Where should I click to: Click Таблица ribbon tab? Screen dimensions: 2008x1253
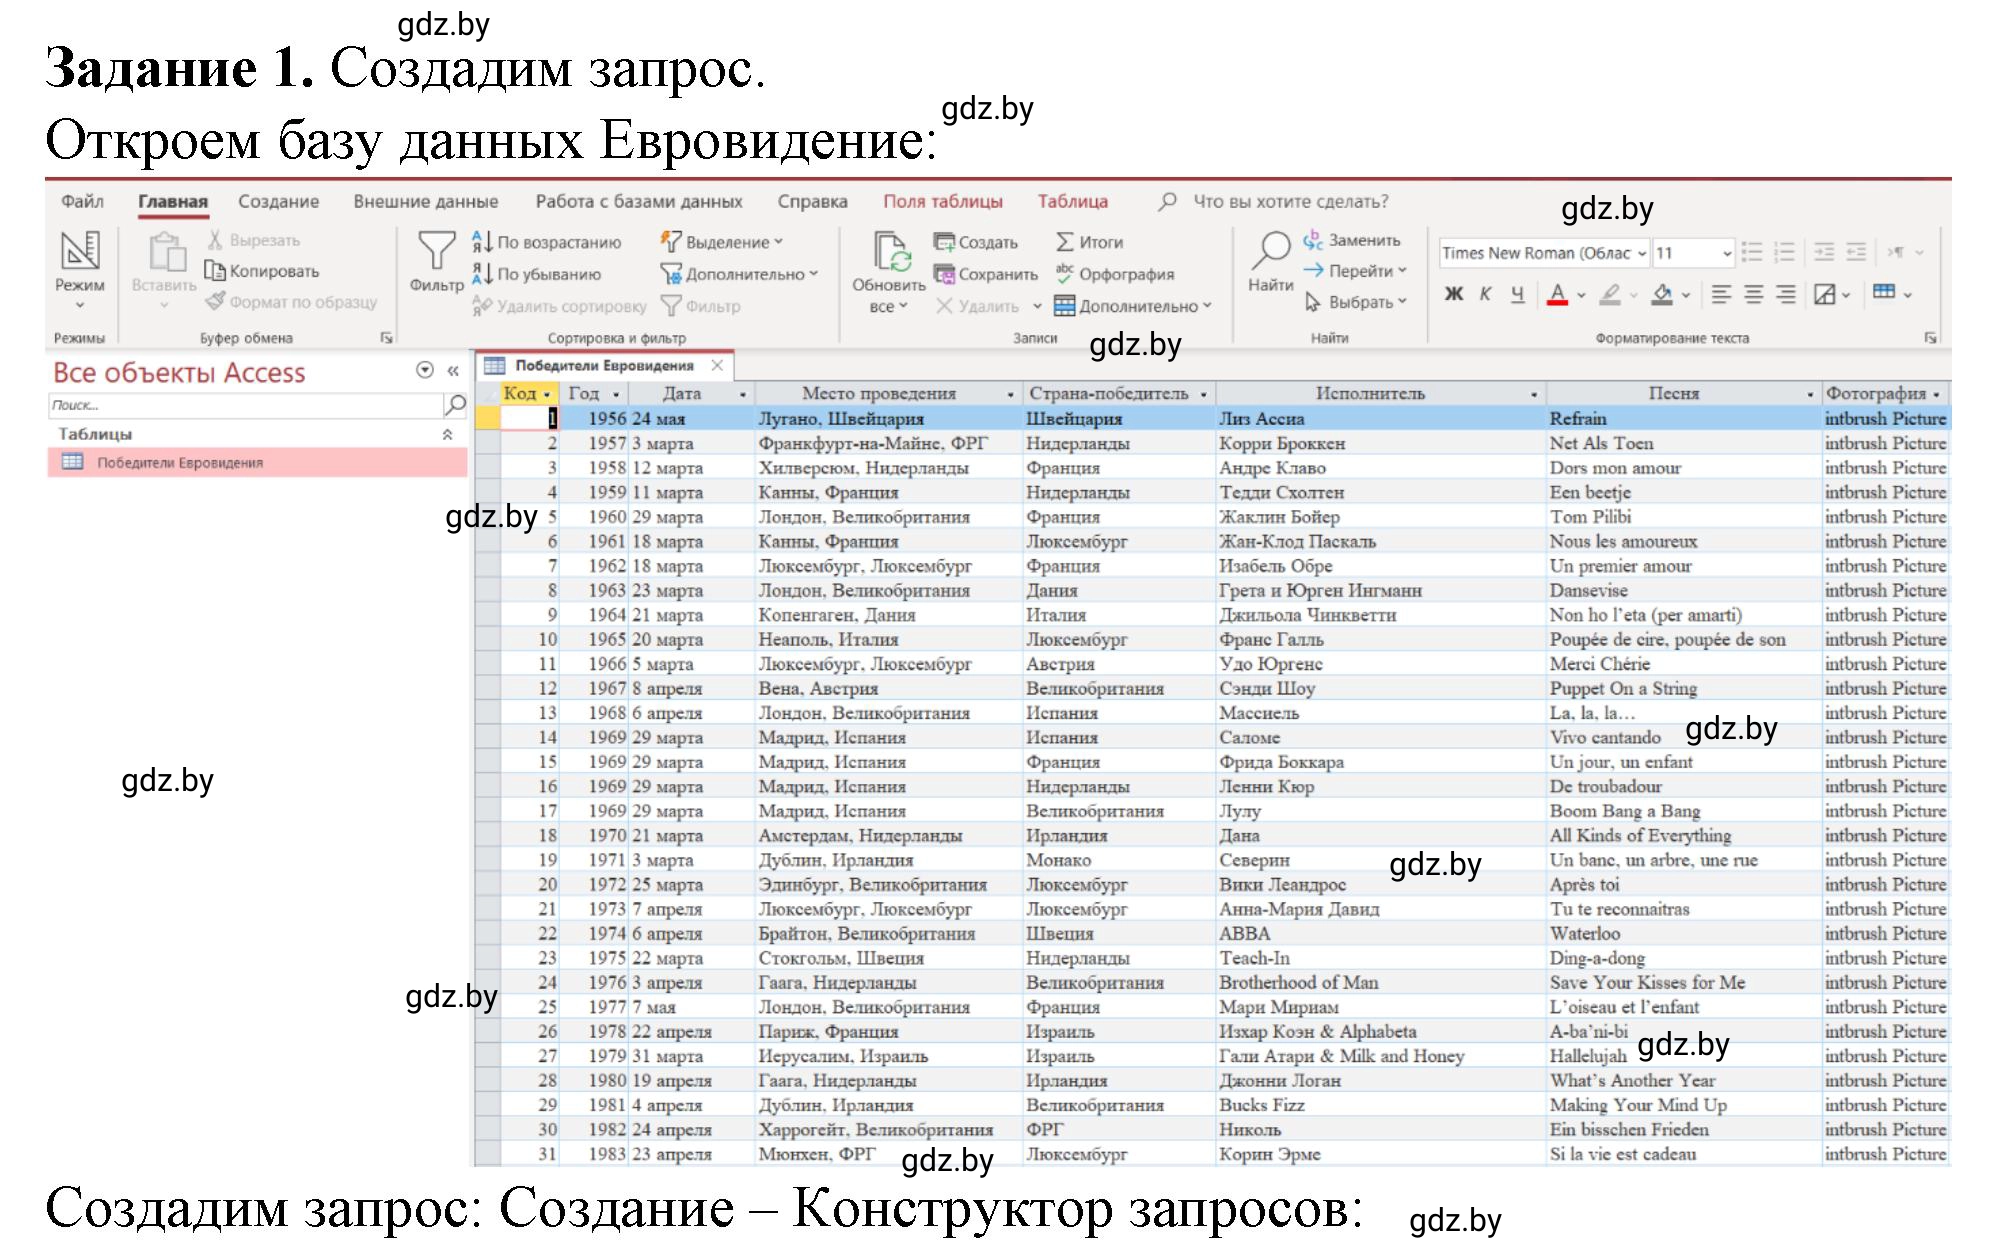(x=1072, y=201)
